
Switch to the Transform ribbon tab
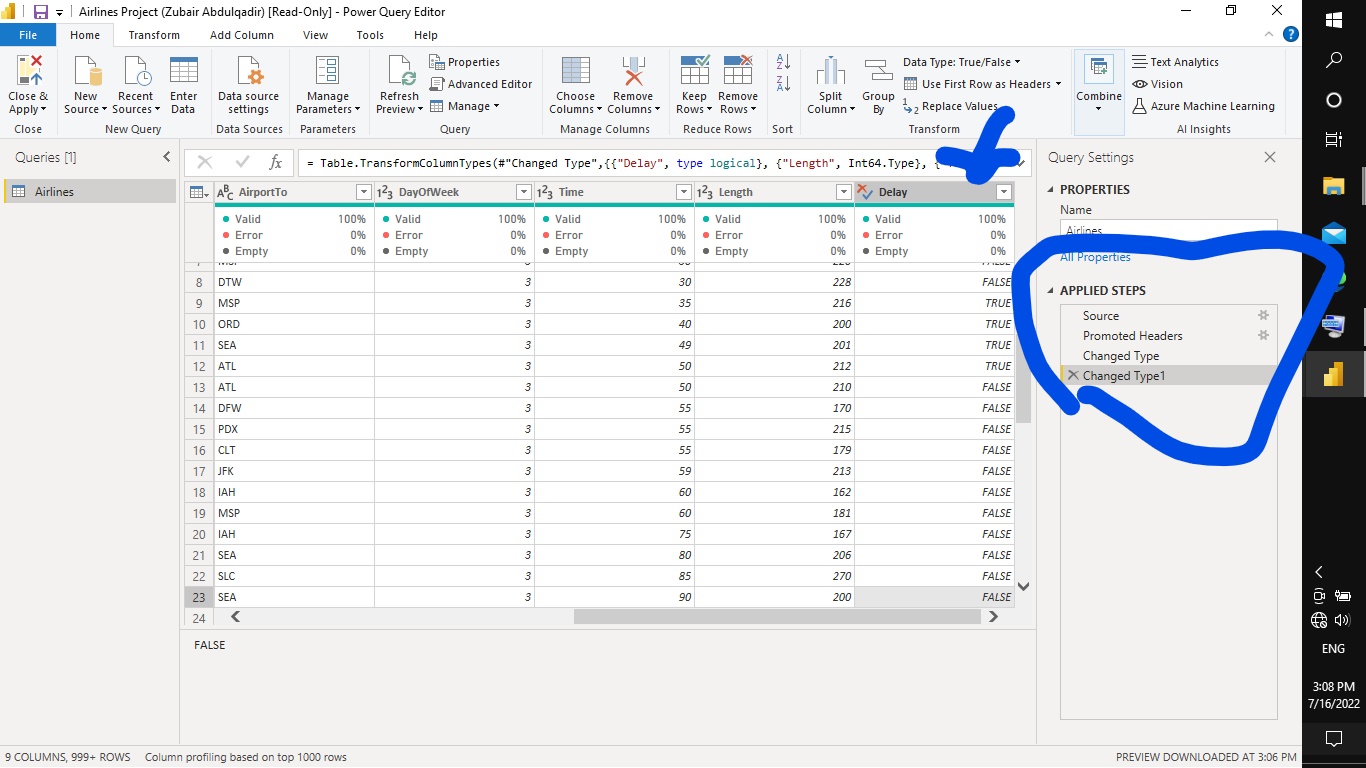[154, 34]
